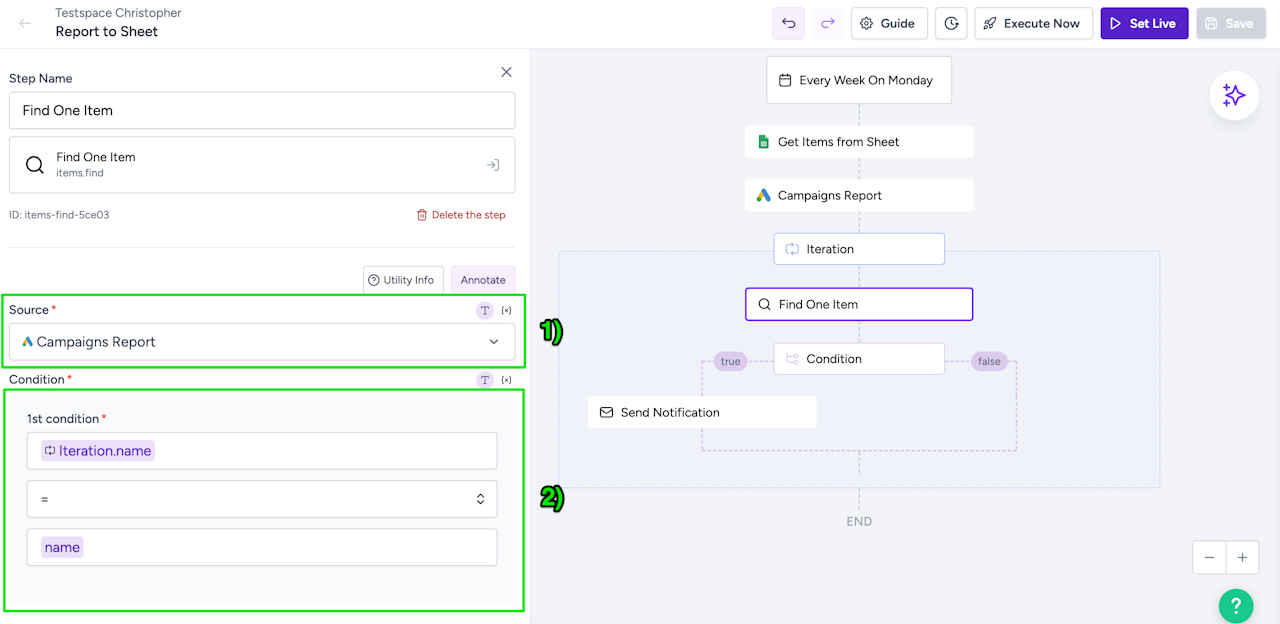Select the Iteration node on canvas
Screen dimensions: 1280x624
[x=859, y=249]
